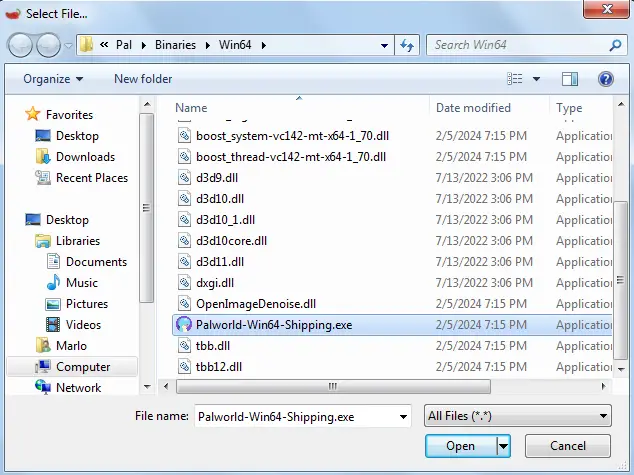634x475 pixels.
Task: Open the Music library
Action: tap(72, 283)
